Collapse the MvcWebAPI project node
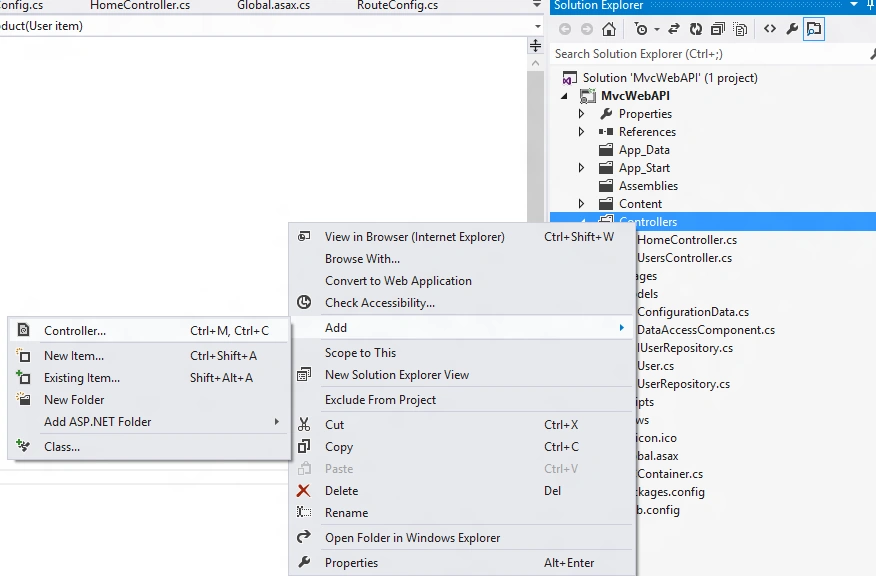 pos(564,96)
